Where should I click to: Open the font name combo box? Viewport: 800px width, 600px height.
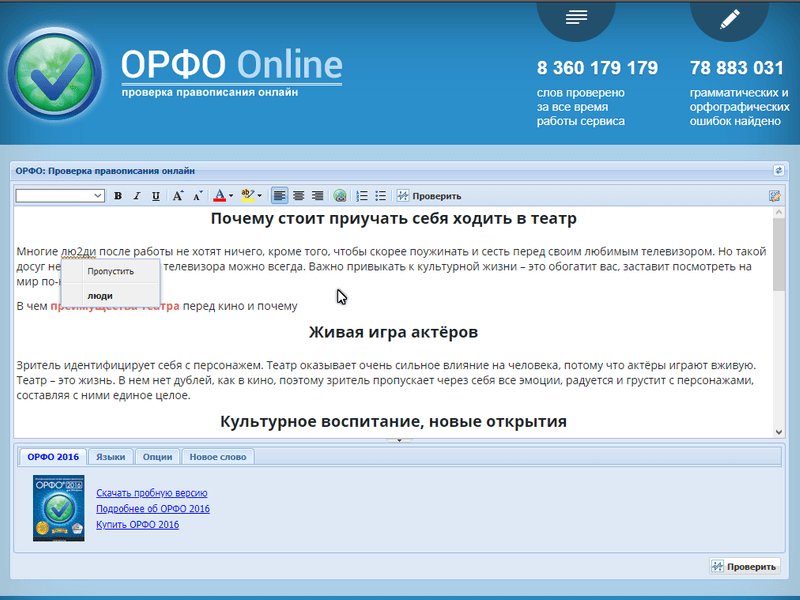click(60, 196)
